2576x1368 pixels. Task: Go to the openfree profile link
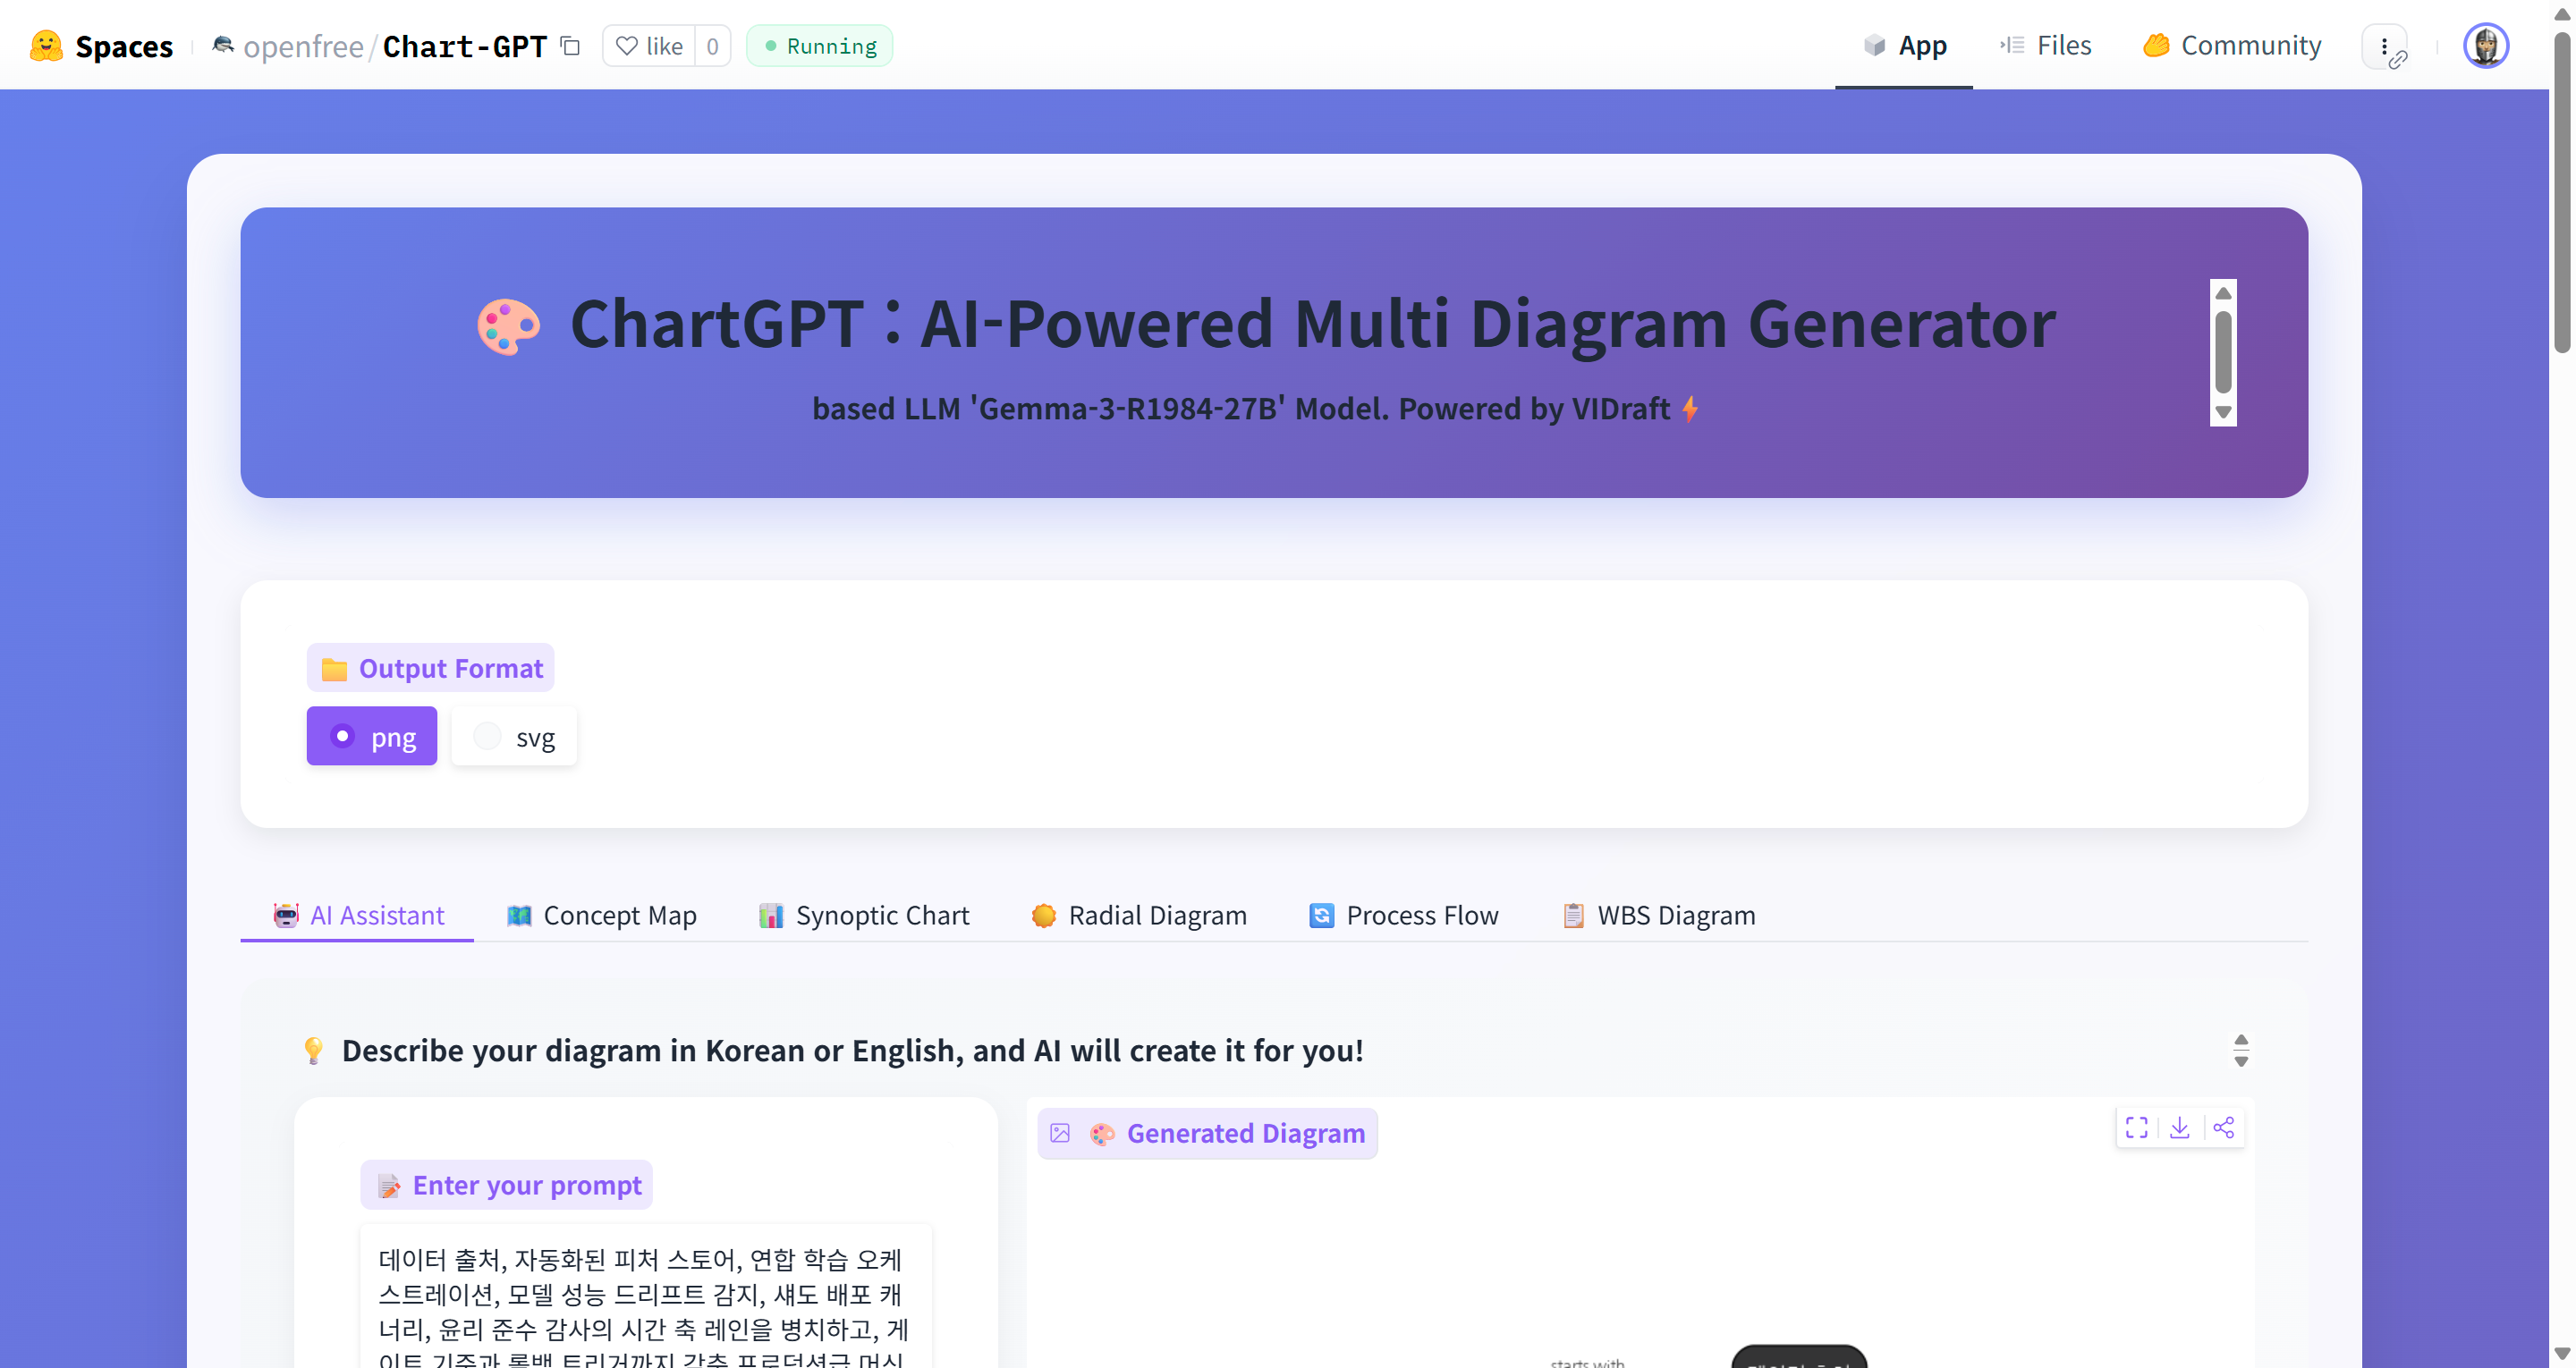303,46
